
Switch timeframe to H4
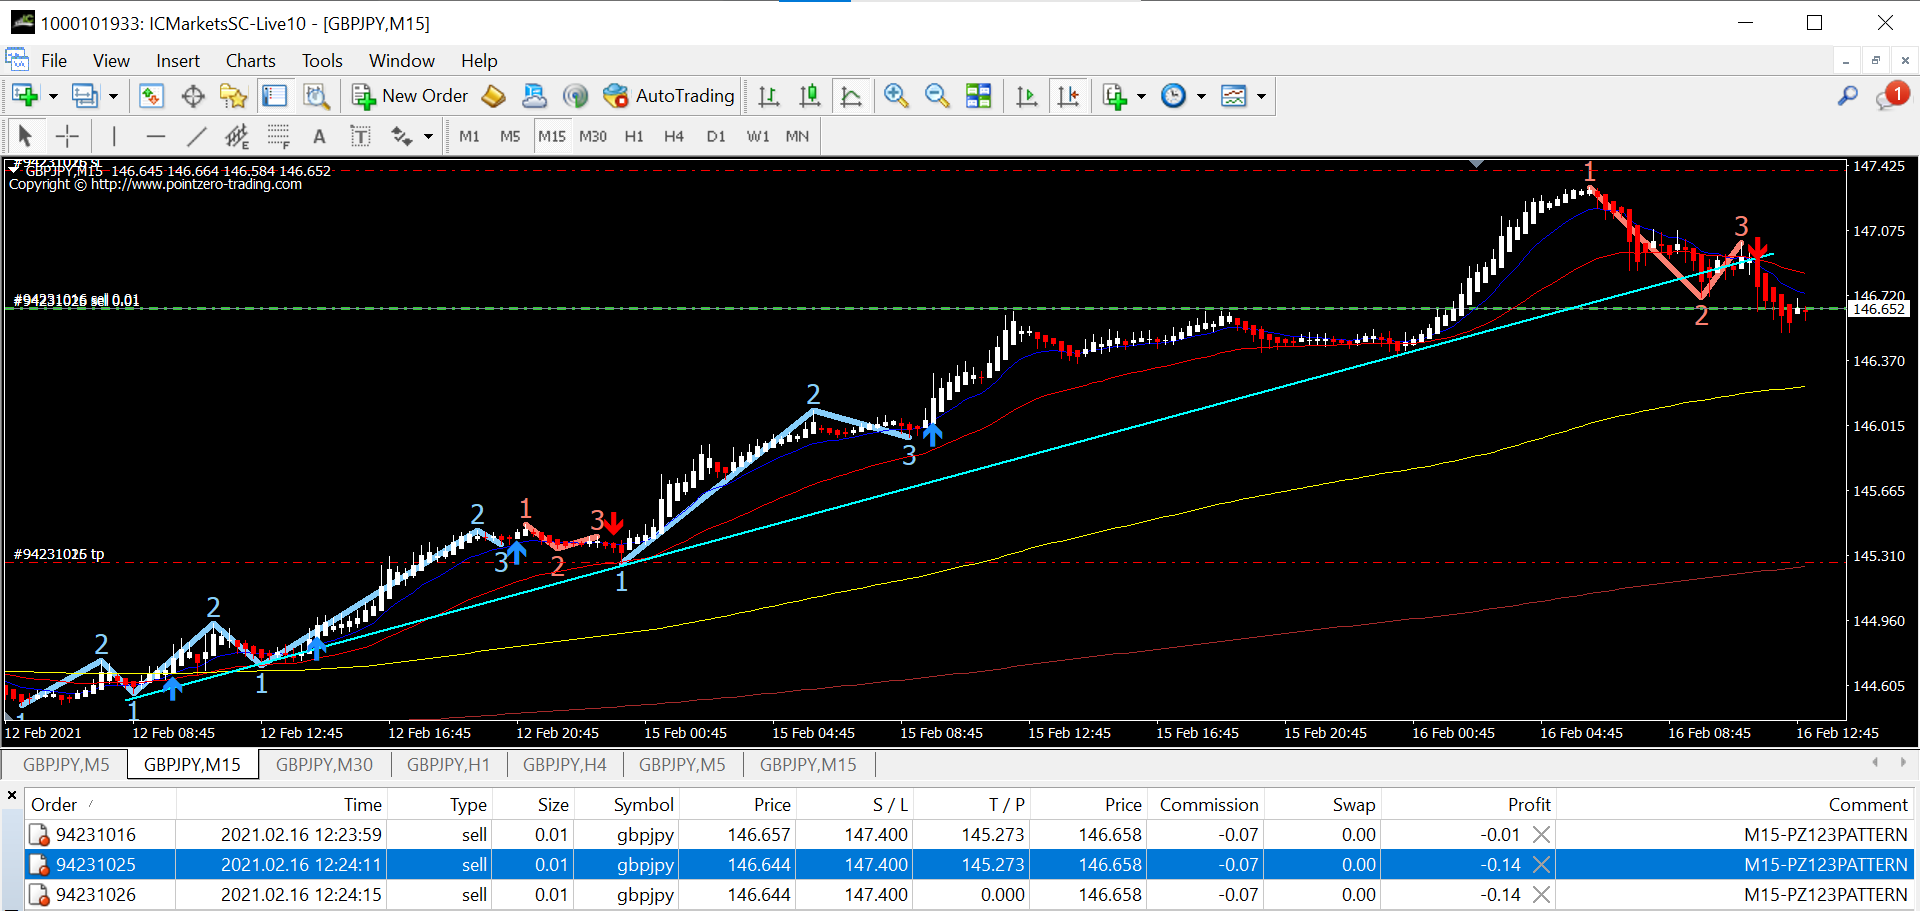point(674,136)
